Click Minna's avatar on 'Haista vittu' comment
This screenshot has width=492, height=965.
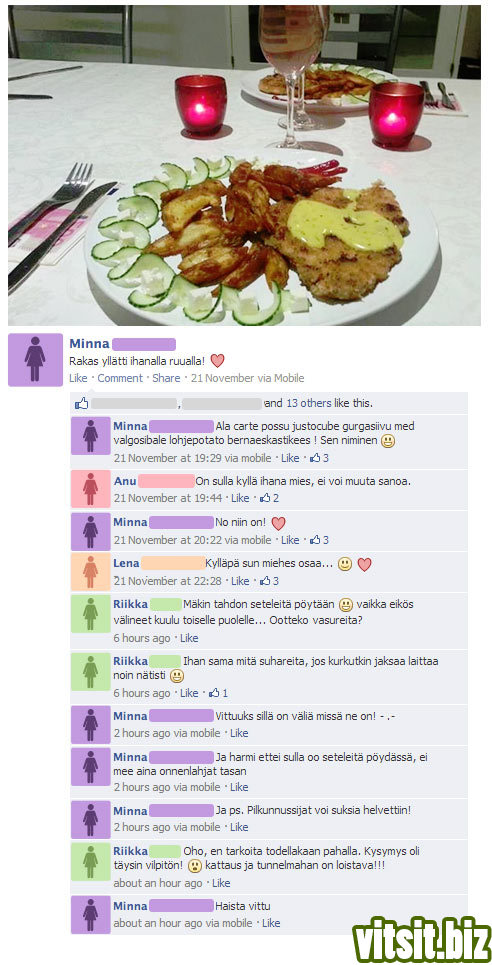point(91,915)
